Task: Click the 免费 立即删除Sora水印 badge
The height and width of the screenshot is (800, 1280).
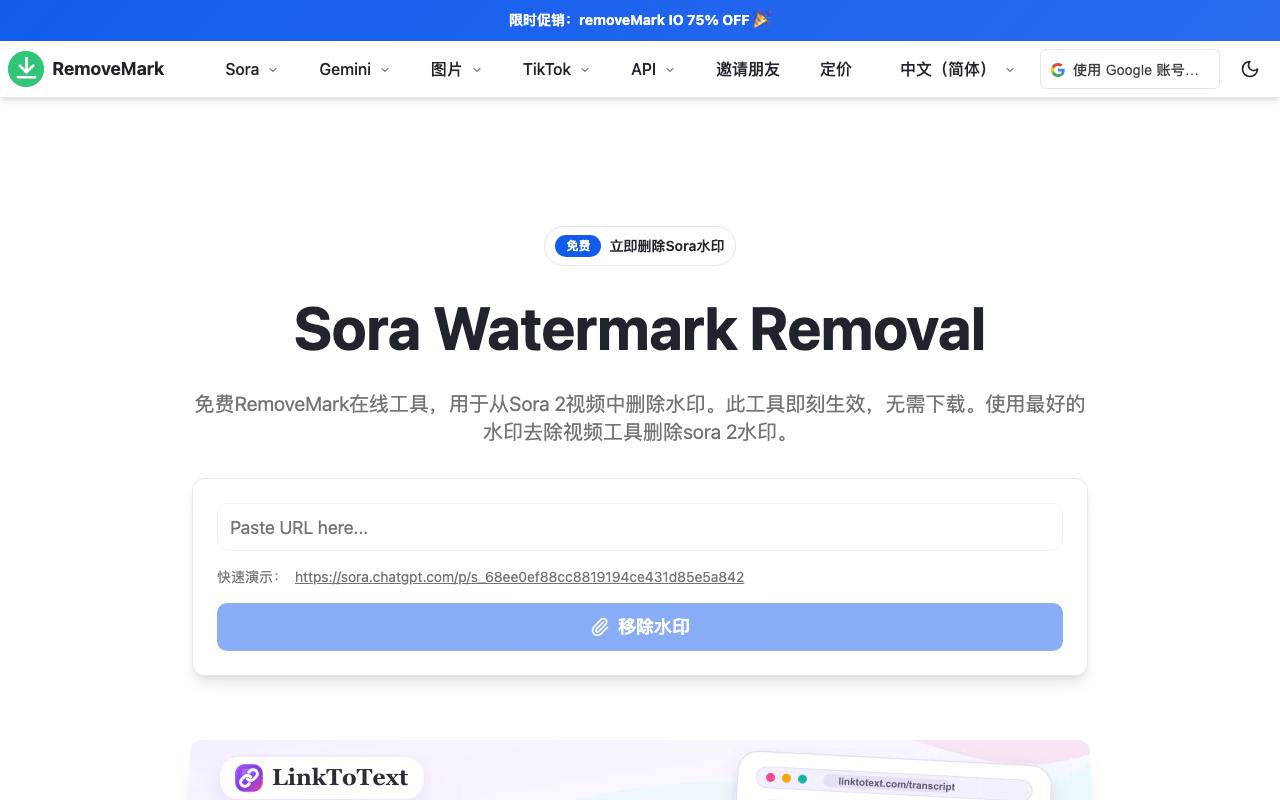Action: (640, 246)
